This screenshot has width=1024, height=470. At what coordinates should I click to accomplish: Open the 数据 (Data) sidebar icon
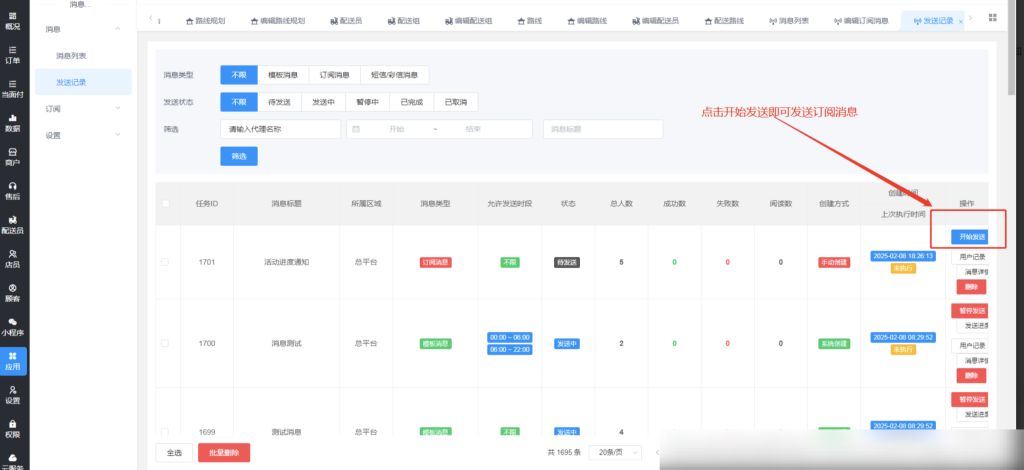(x=13, y=121)
